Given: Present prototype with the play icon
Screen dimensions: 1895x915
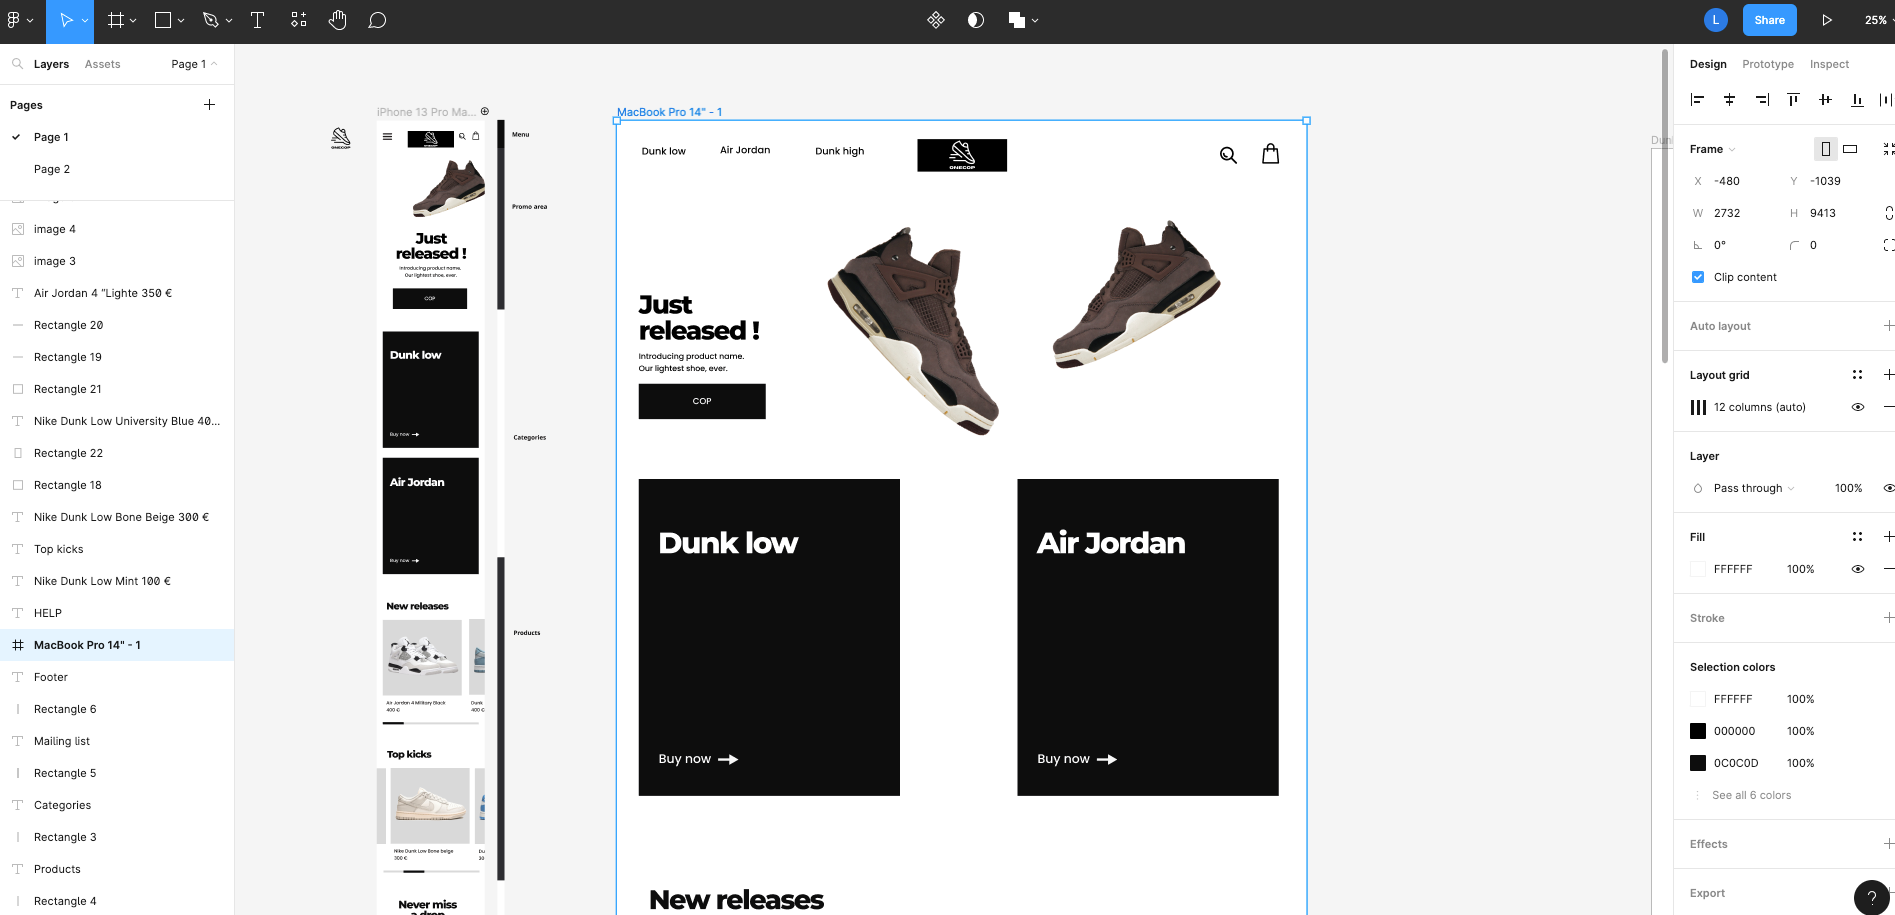Looking at the screenshot, I should coord(1827,20).
